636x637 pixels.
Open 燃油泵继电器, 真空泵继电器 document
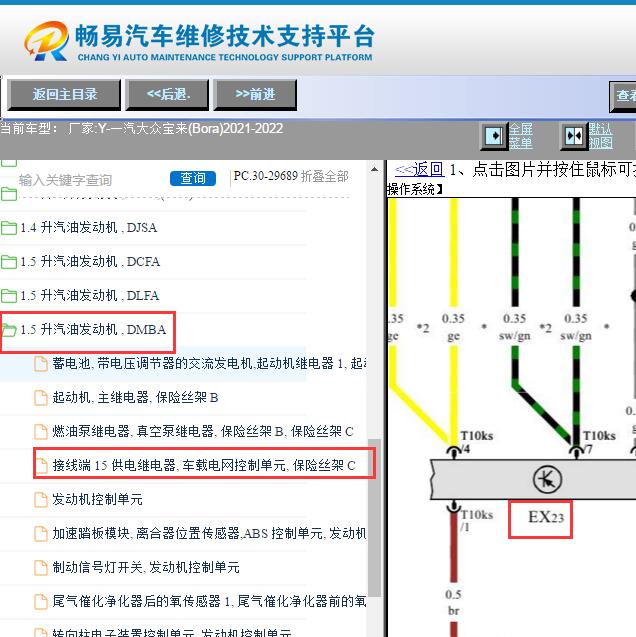point(203,431)
